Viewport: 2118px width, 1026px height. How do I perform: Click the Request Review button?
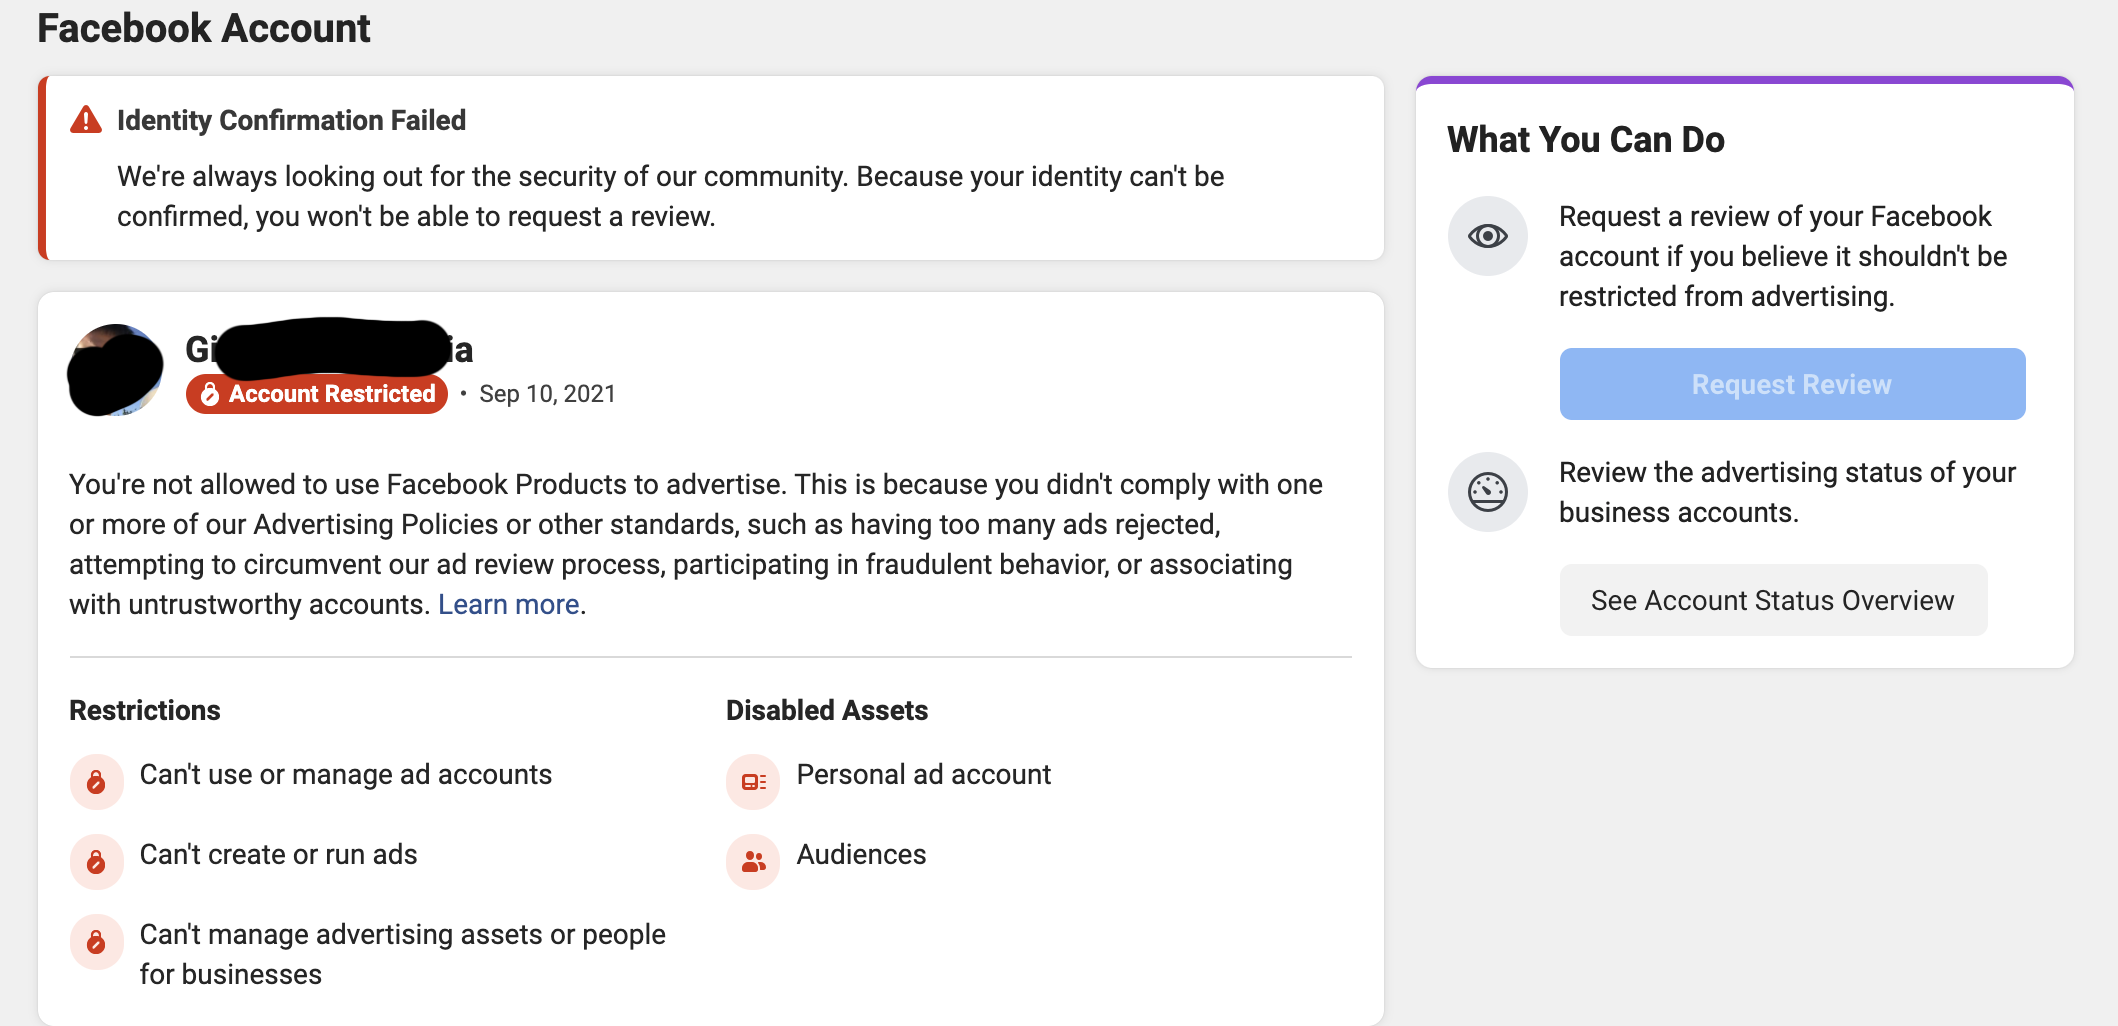1792,384
